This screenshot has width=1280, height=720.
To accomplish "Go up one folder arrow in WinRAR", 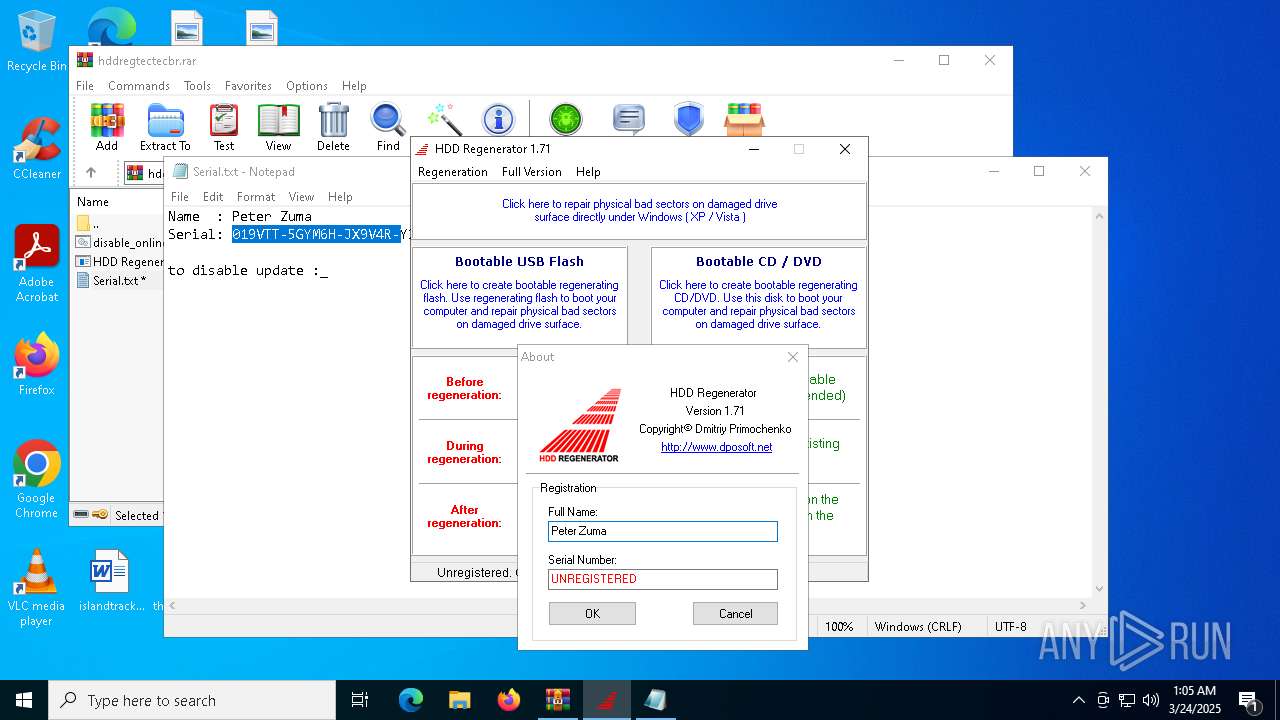I will 91,172.
